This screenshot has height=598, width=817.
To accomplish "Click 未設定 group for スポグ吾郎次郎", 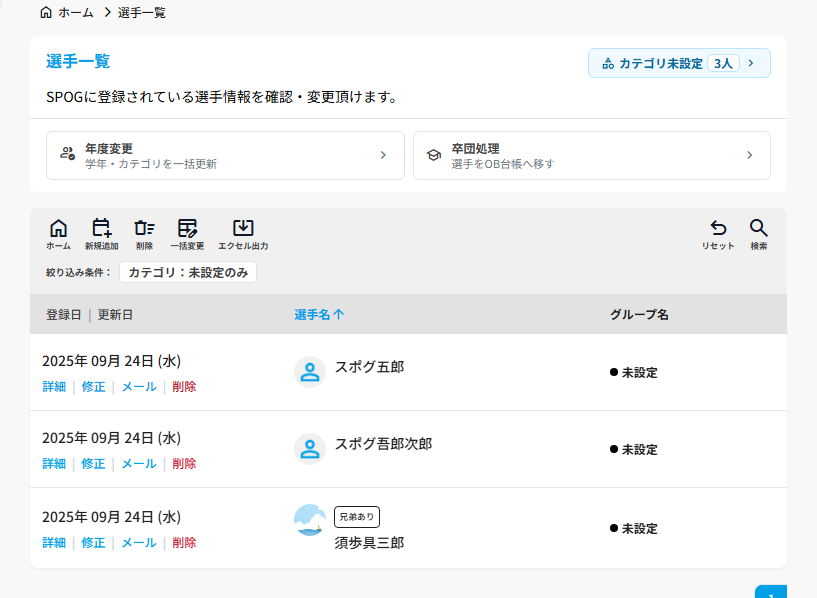I will (x=634, y=450).
